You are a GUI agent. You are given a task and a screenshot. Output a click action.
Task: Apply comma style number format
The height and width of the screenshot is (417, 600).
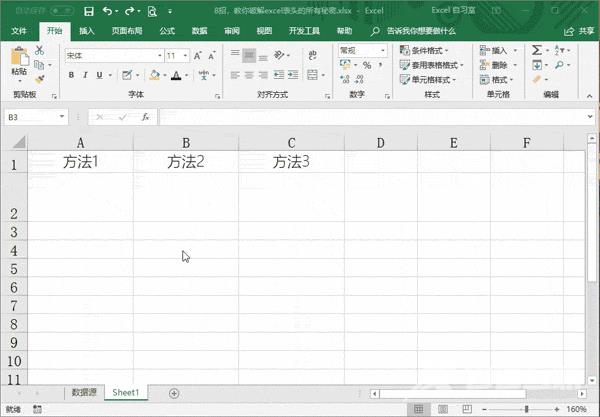(380, 65)
